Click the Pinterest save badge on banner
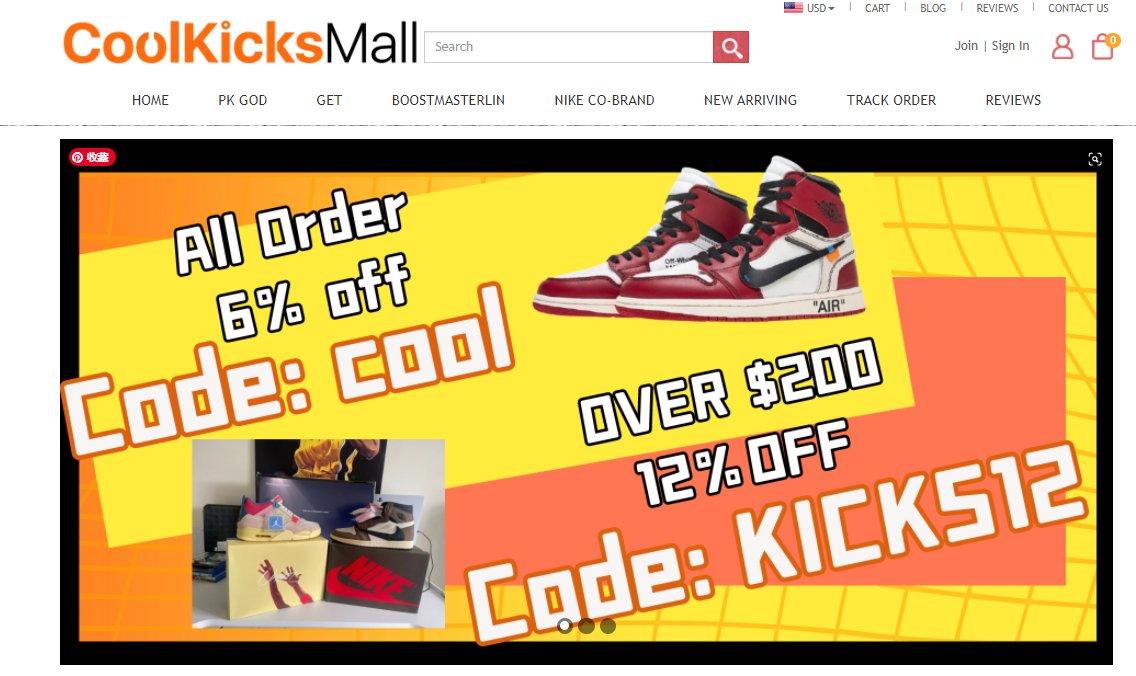Image resolution: width=1136 pixels, height=676 pixels. (x=92, y=157)
